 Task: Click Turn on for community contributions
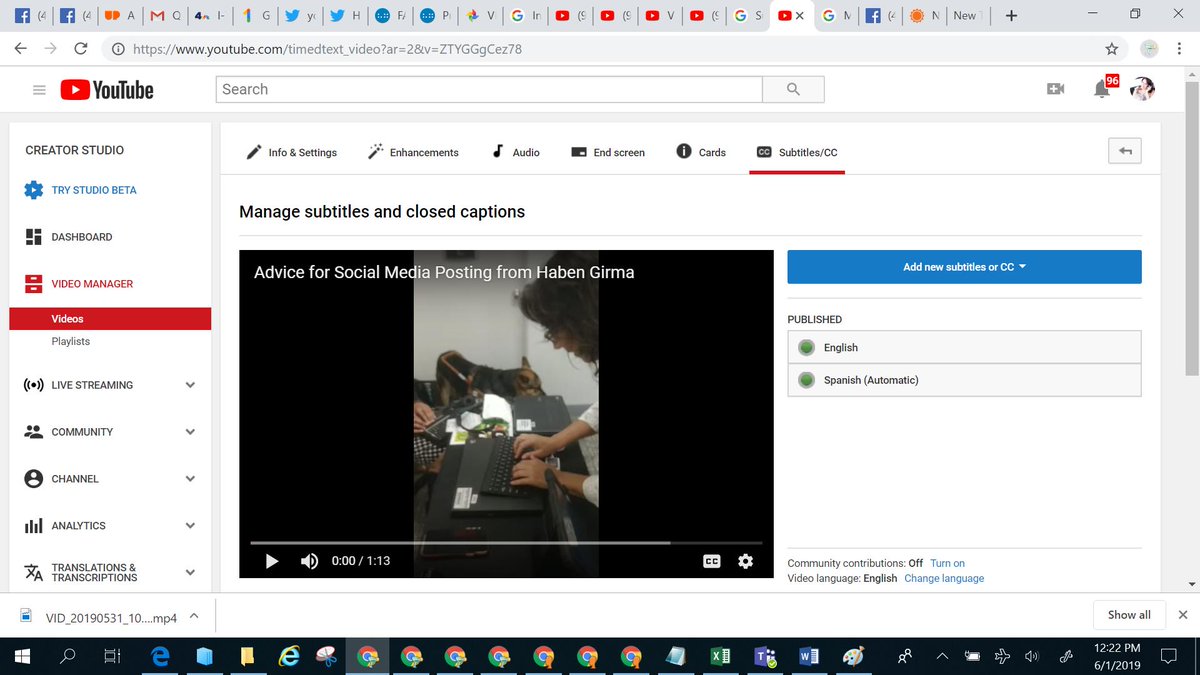coord(947,563)
